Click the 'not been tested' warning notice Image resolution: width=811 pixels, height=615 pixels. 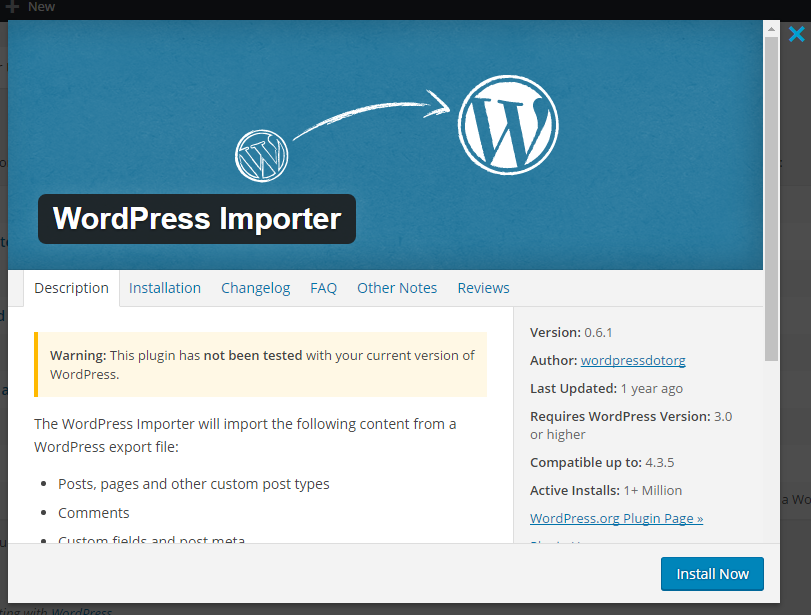260,365
